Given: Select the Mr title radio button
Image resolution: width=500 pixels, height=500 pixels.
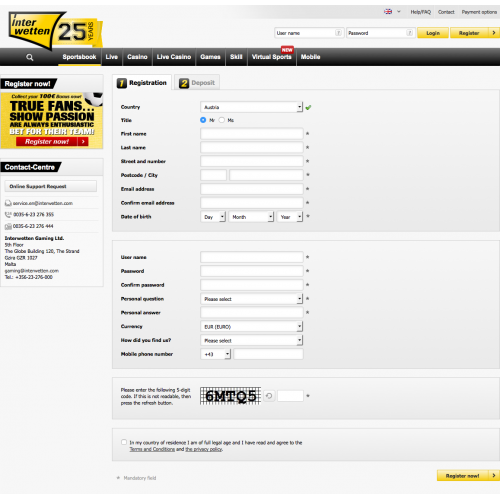Looking at the screenshot, I should [203, 120].
